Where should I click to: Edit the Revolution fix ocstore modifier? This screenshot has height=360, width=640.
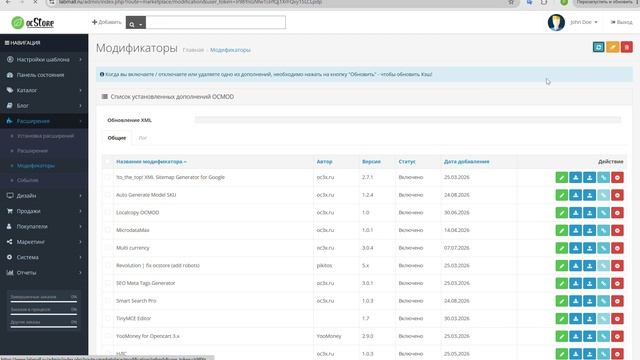coord(562,266)
